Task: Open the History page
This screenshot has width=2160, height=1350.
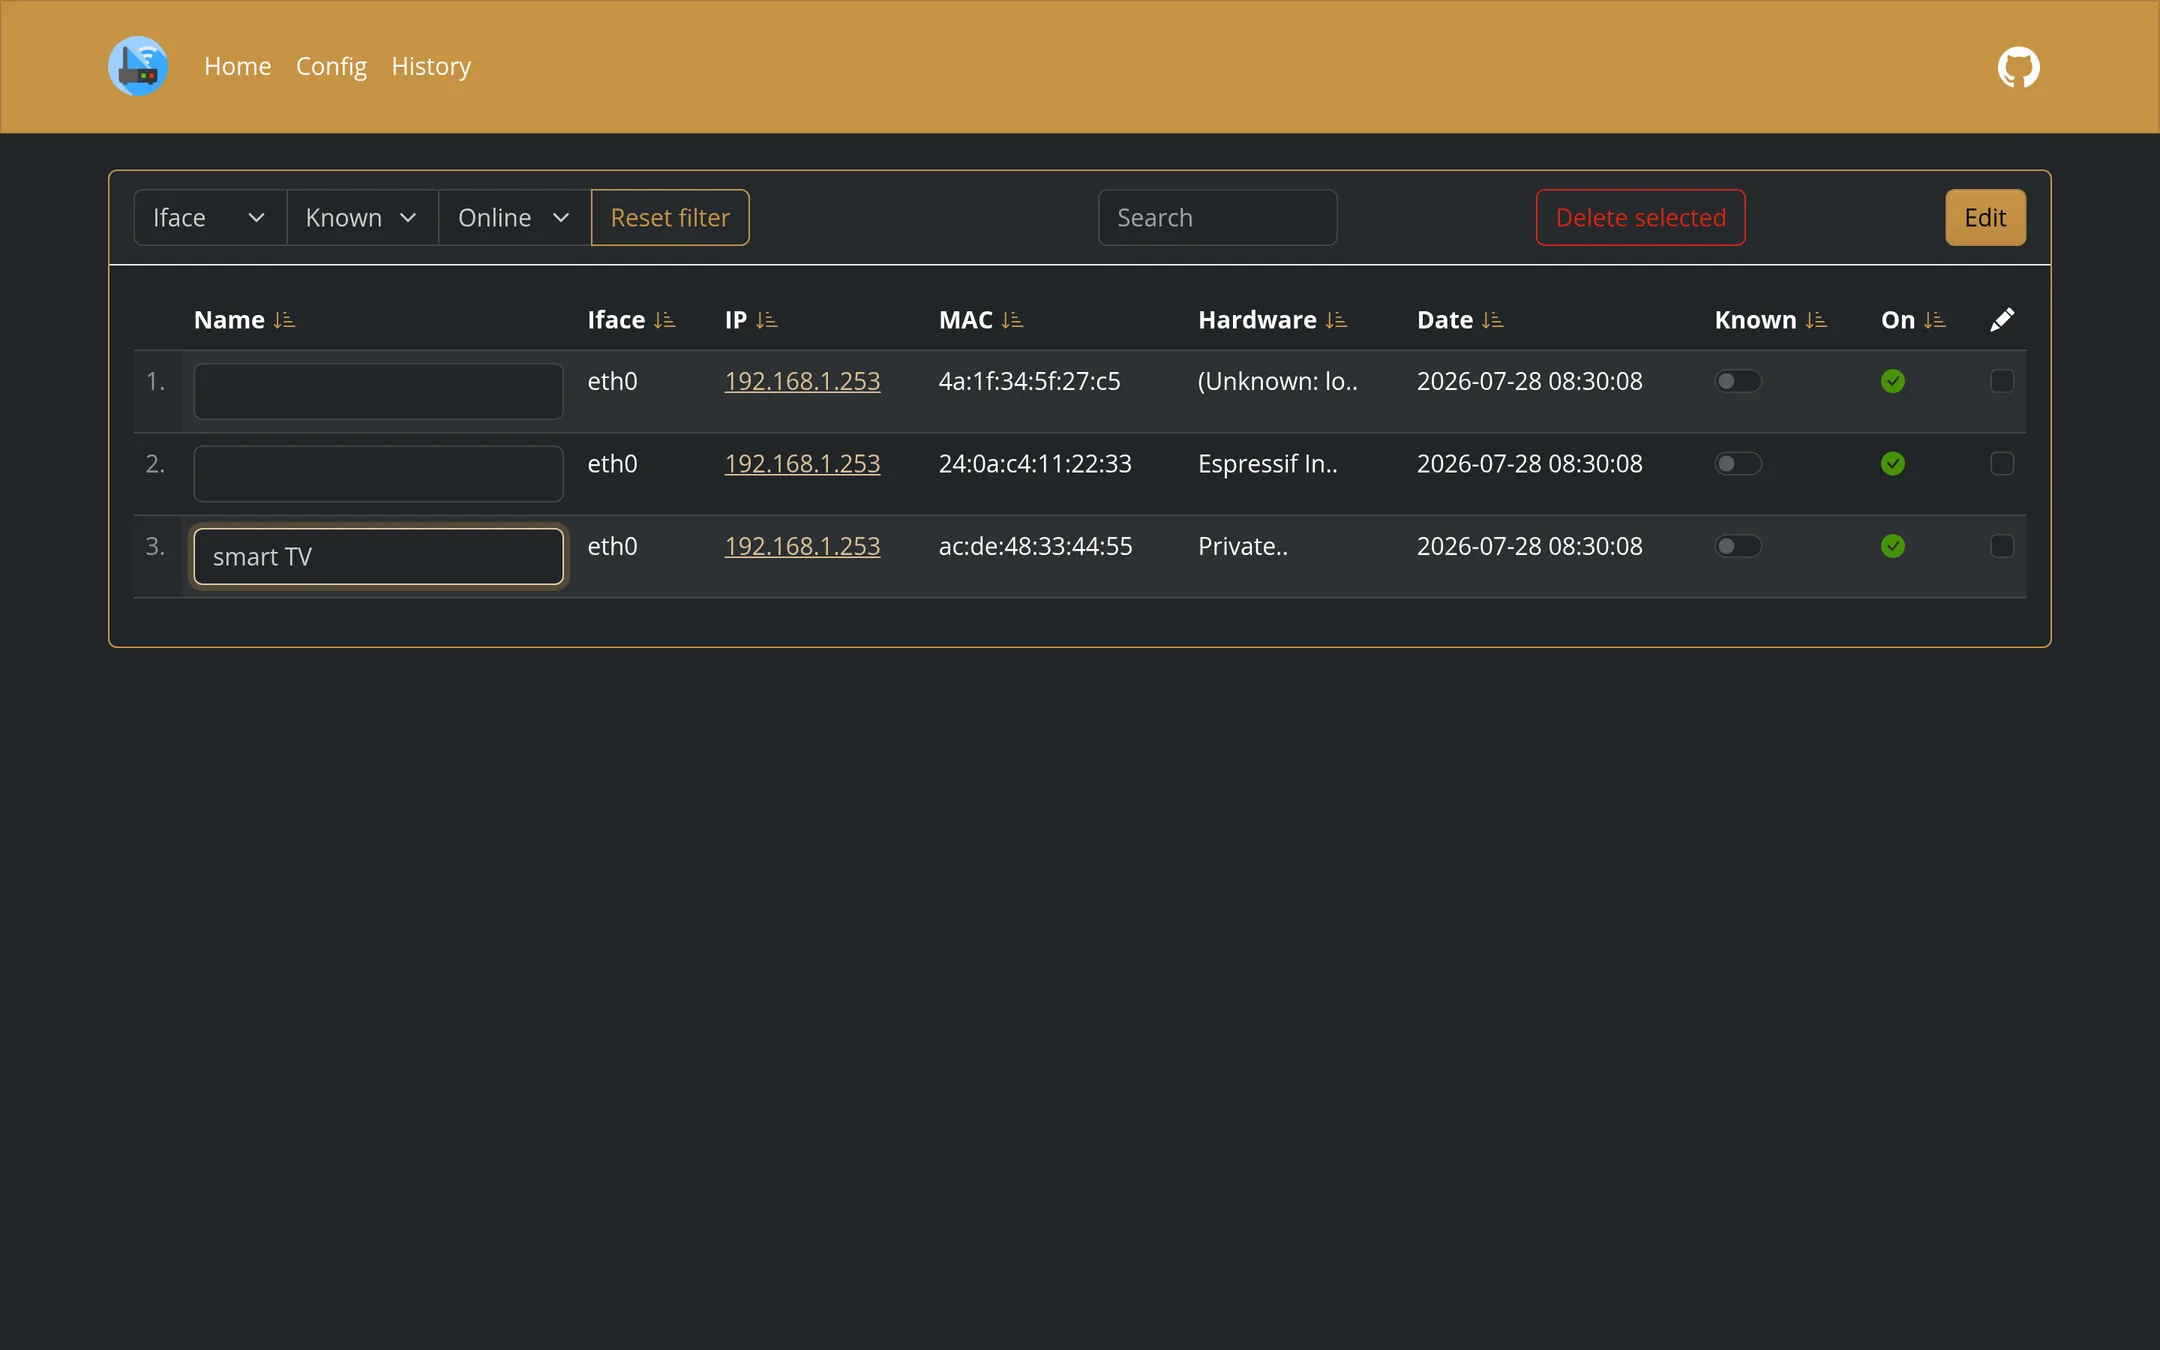Action: (x=431, y=67)
